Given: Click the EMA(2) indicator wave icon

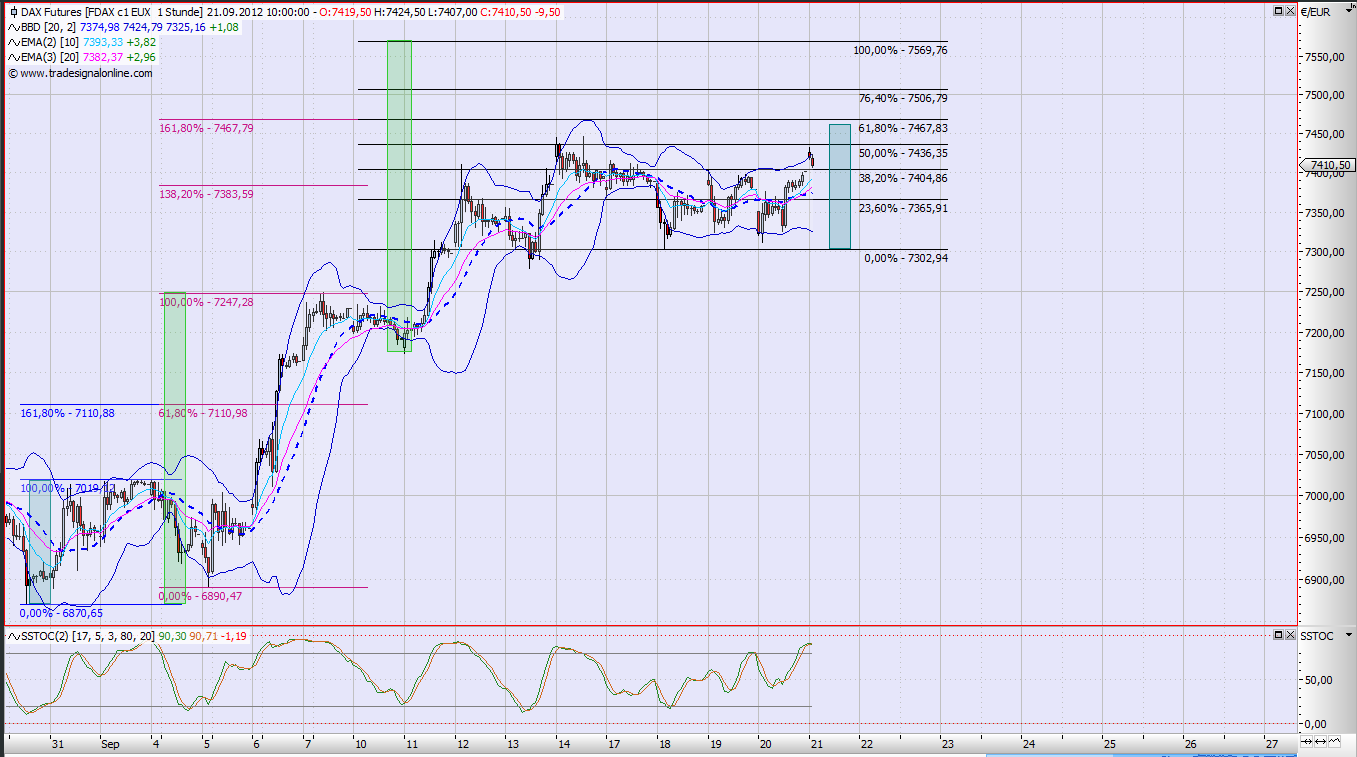Looking at the screenshot, I should [x=13, y=42].
